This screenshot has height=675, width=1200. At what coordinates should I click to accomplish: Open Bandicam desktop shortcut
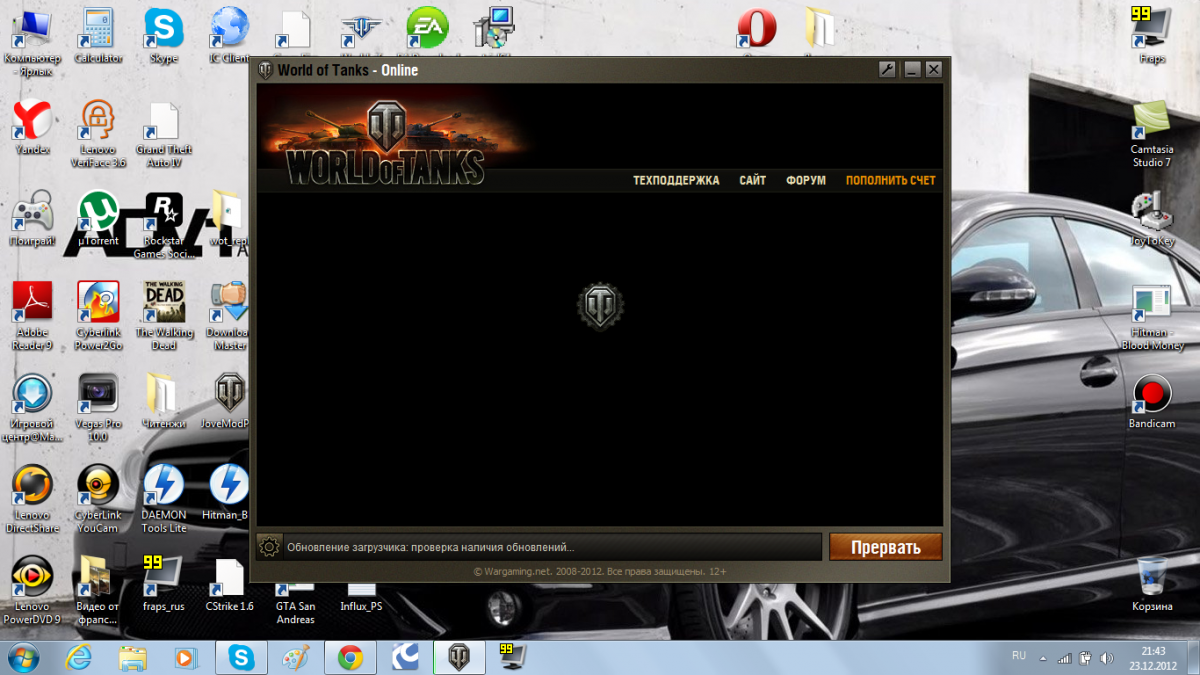tap(1152, 400)
